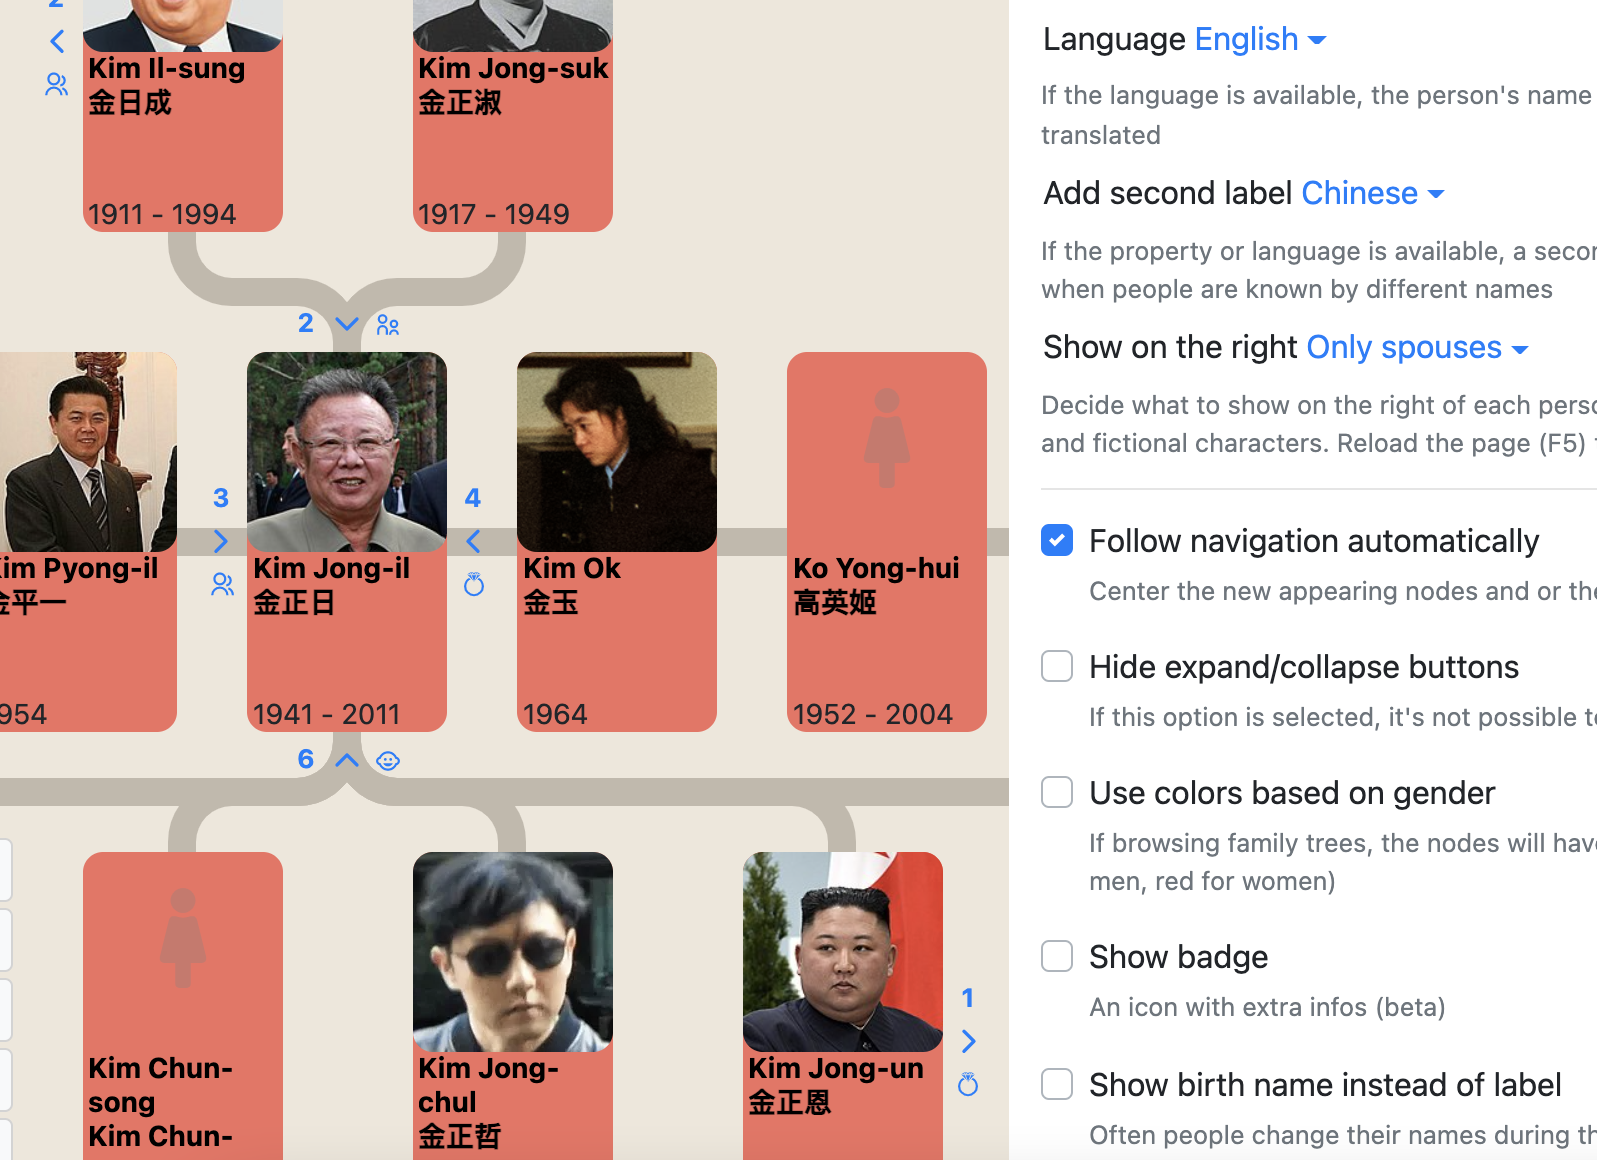Click the siblings icon beside Kim Il-sung

[57, 85]
